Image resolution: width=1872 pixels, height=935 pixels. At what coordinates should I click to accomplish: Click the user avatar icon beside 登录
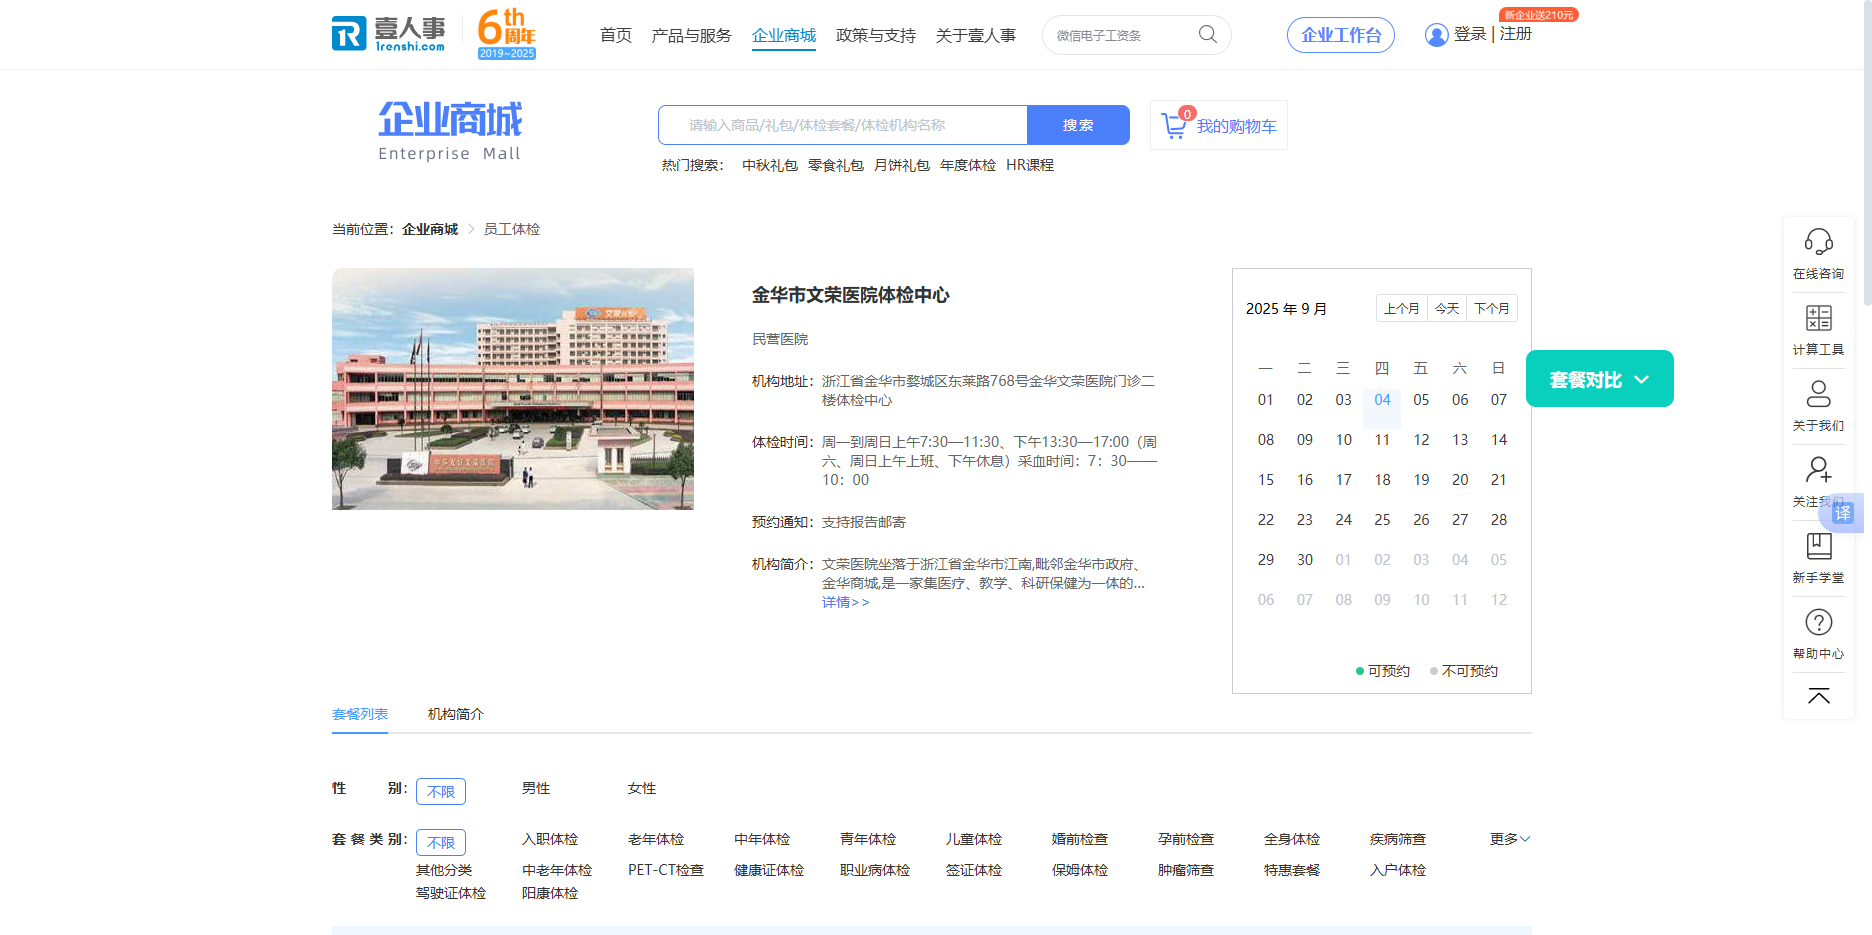[x=1436, y=35]
